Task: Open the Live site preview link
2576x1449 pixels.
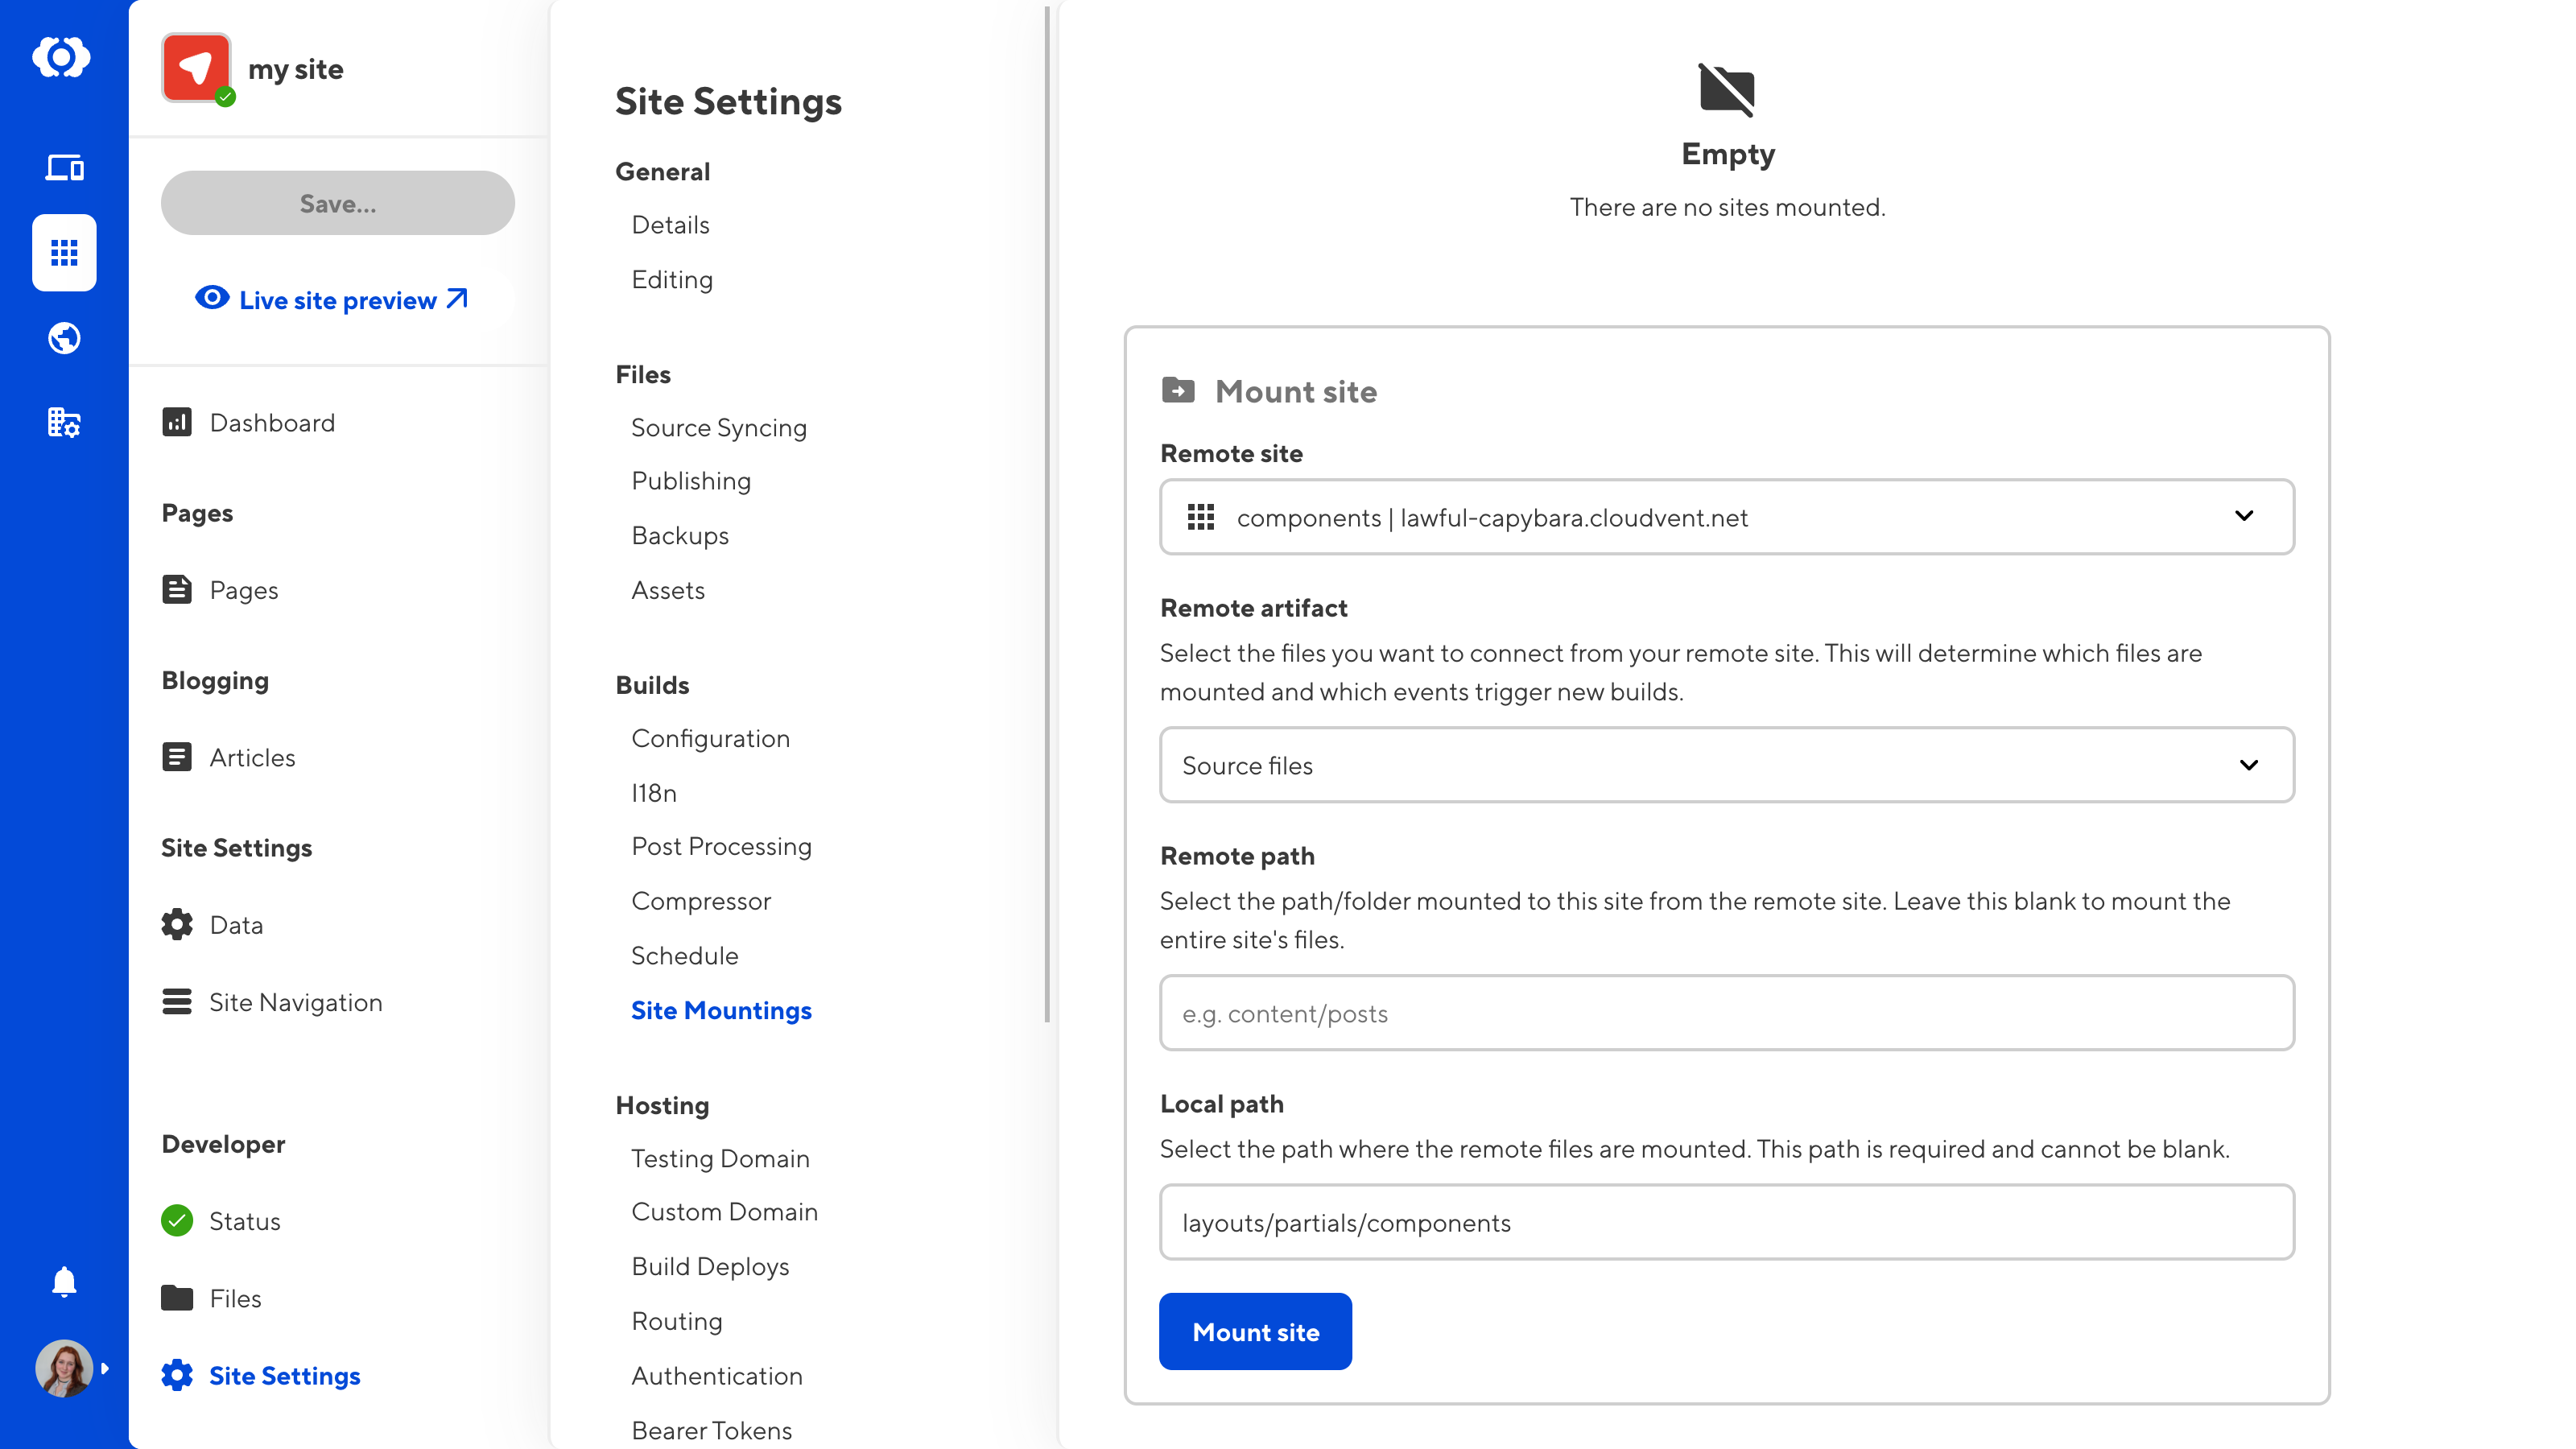Action: tap(337, 300)
